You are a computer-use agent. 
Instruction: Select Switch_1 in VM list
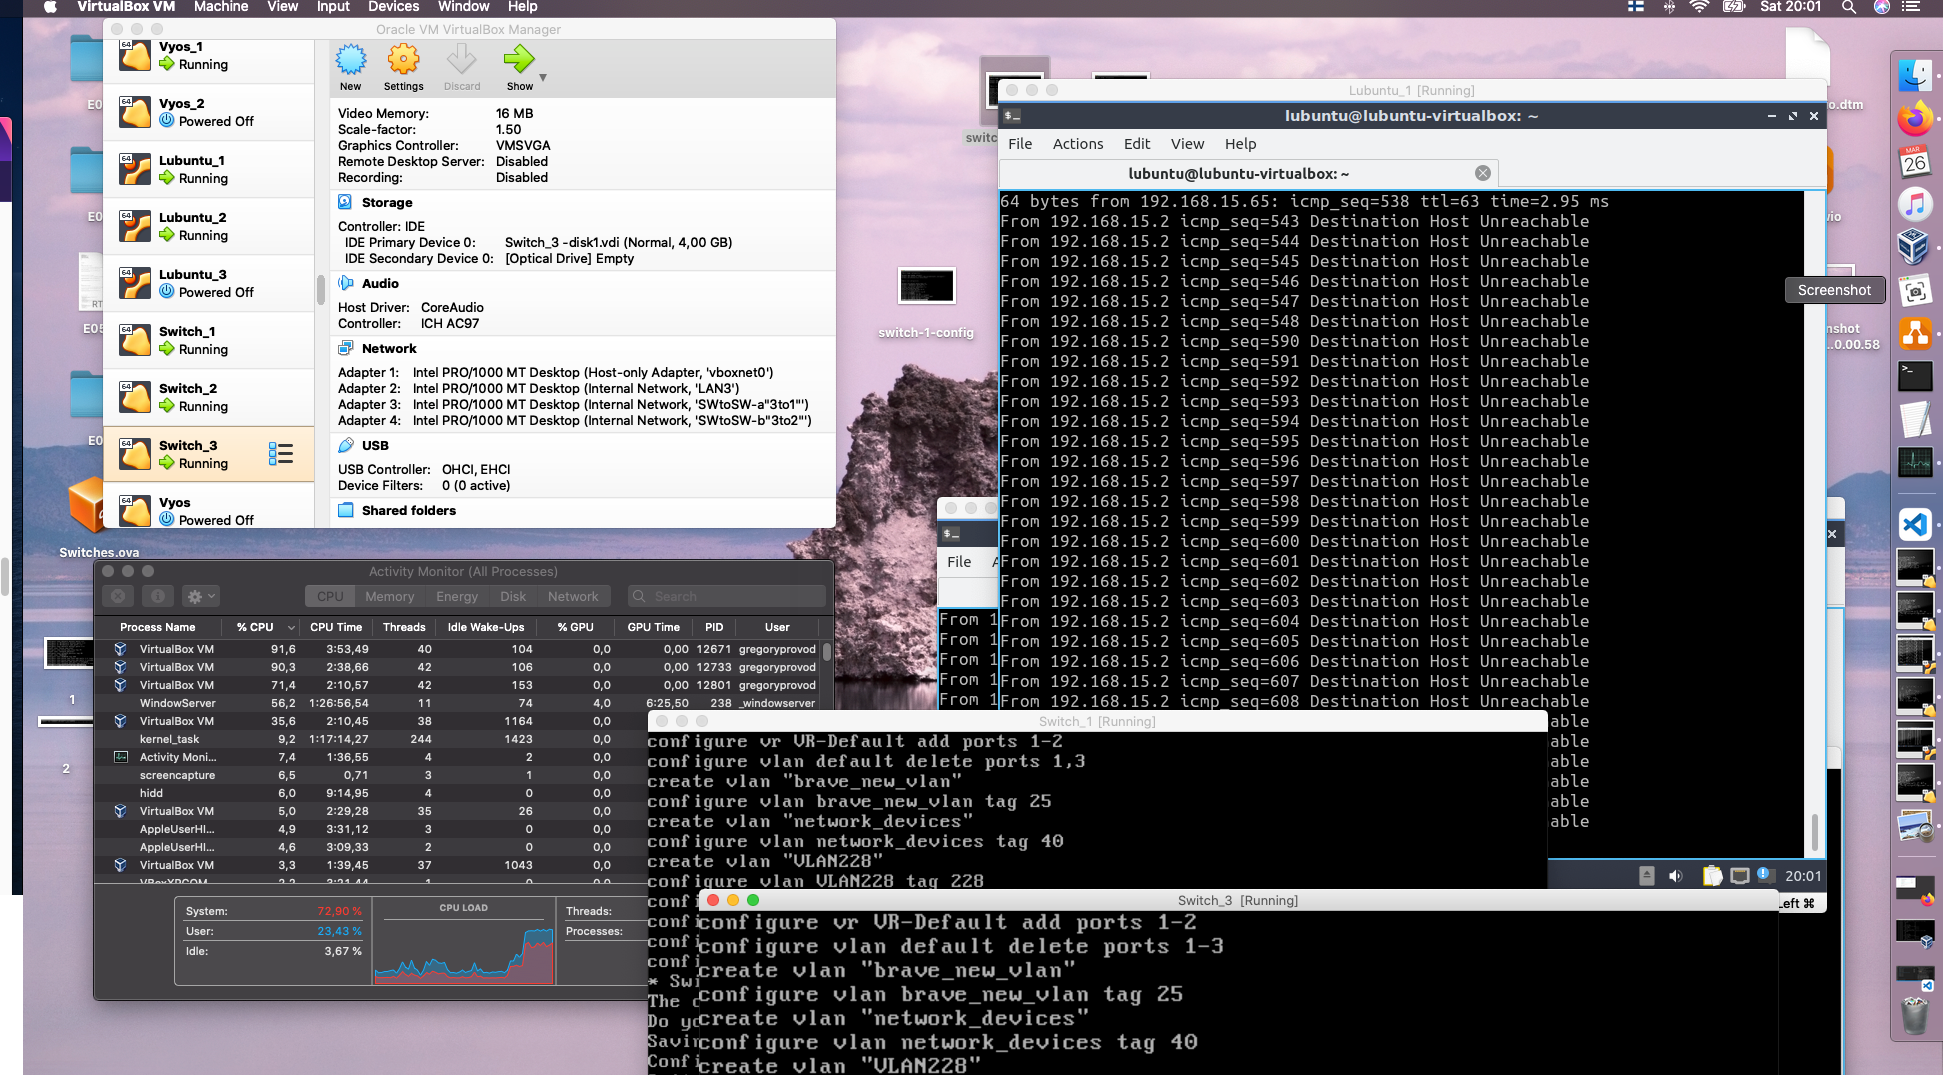209,340
